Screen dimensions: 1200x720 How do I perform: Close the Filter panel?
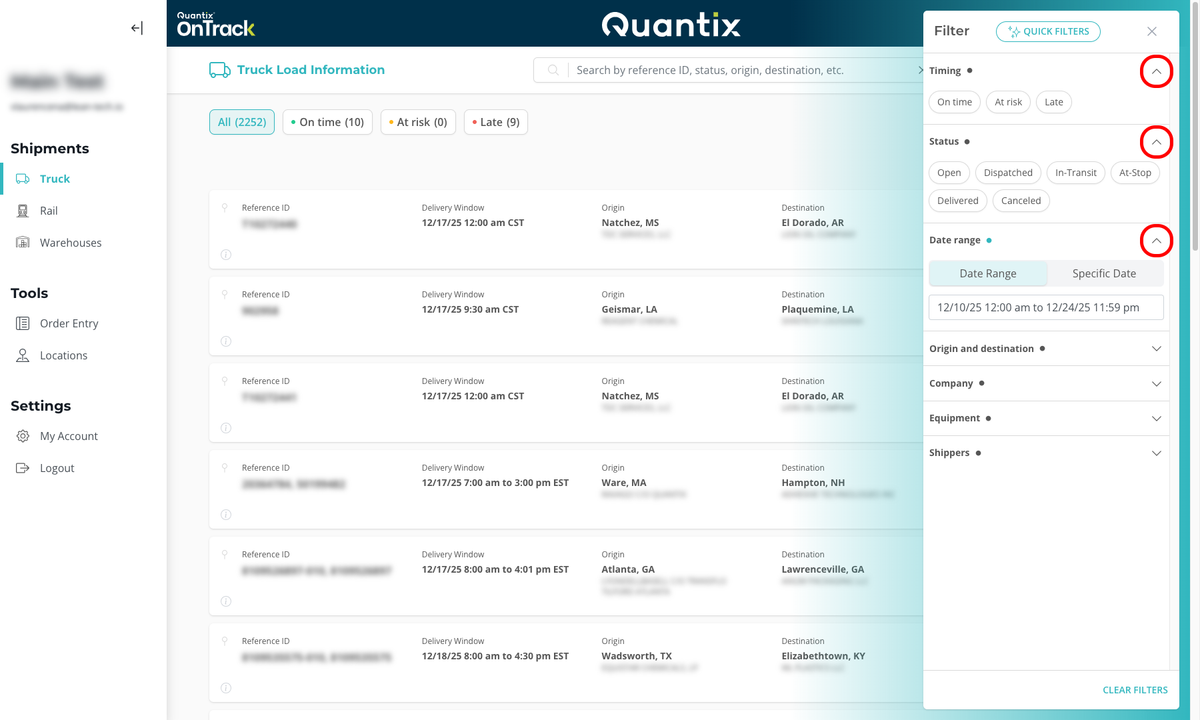1152,31
